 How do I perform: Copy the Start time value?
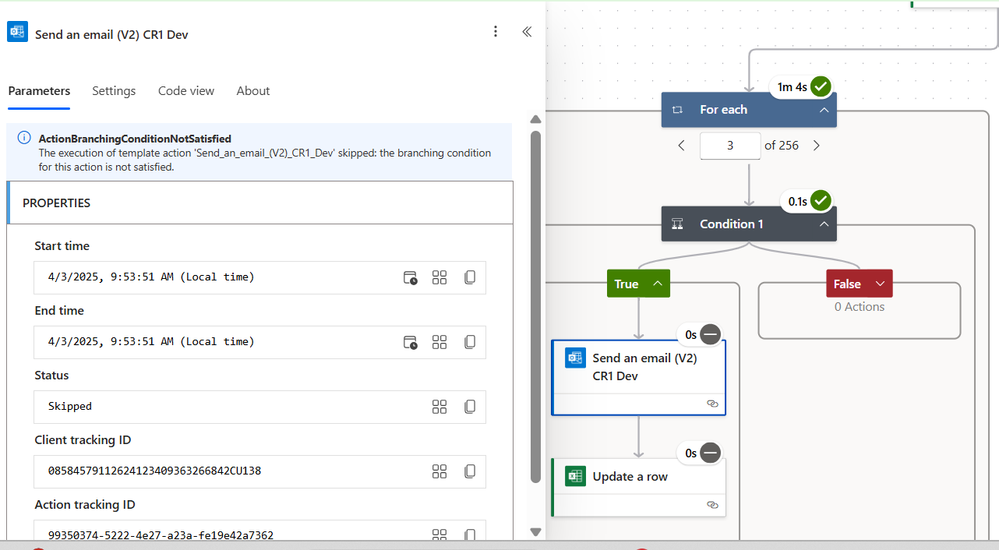(x=470, y=277)
